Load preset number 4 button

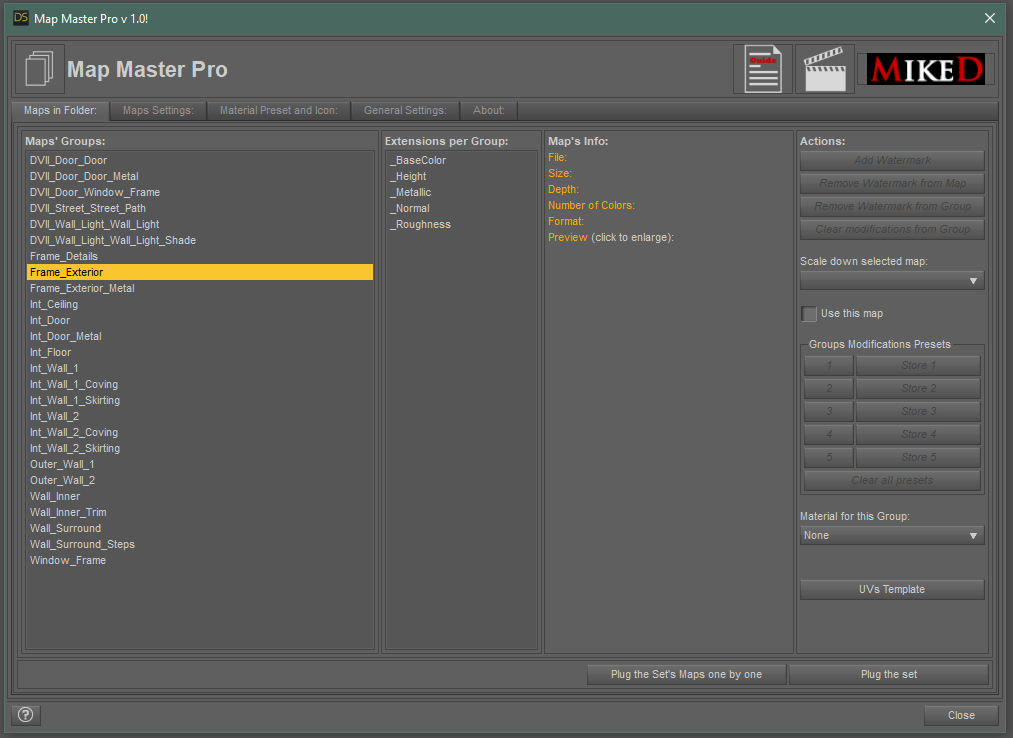click(829, 434)
